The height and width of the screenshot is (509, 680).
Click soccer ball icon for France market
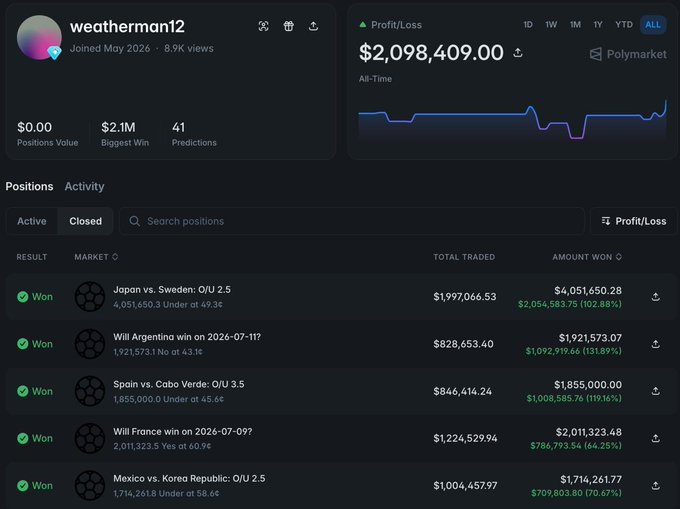click(x=90, y=438)
